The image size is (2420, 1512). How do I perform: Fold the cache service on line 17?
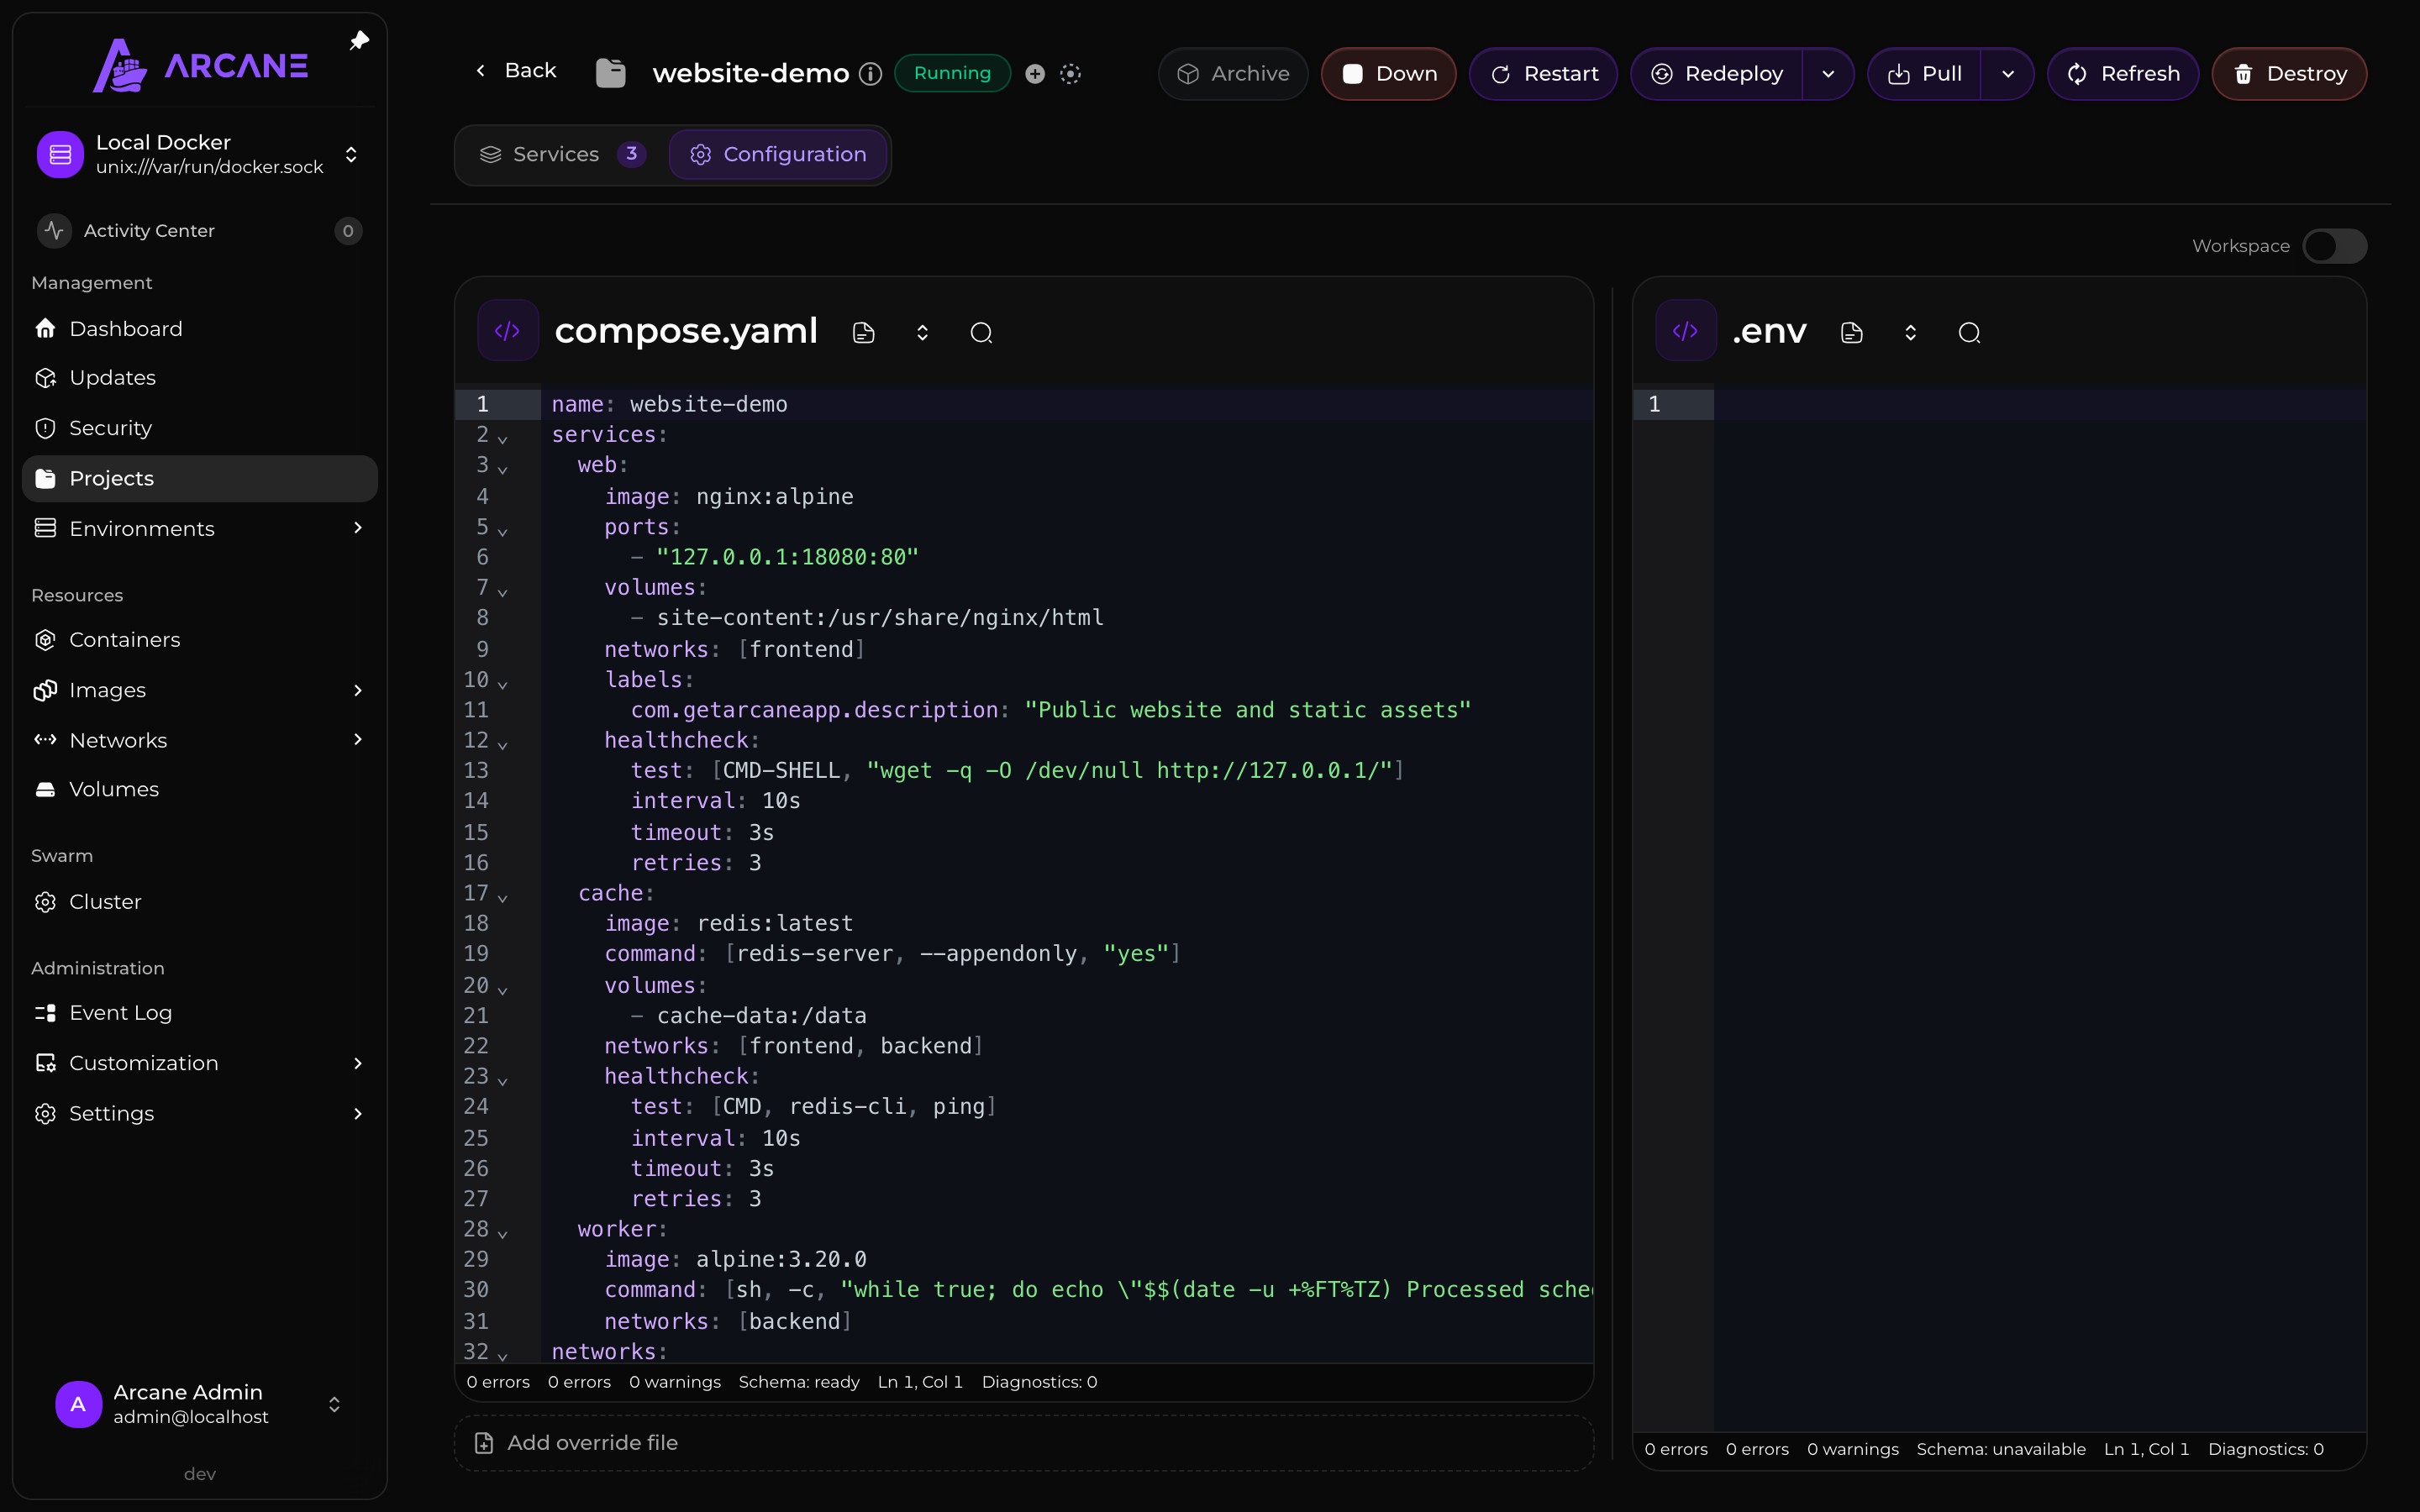[x=502, y=897]
